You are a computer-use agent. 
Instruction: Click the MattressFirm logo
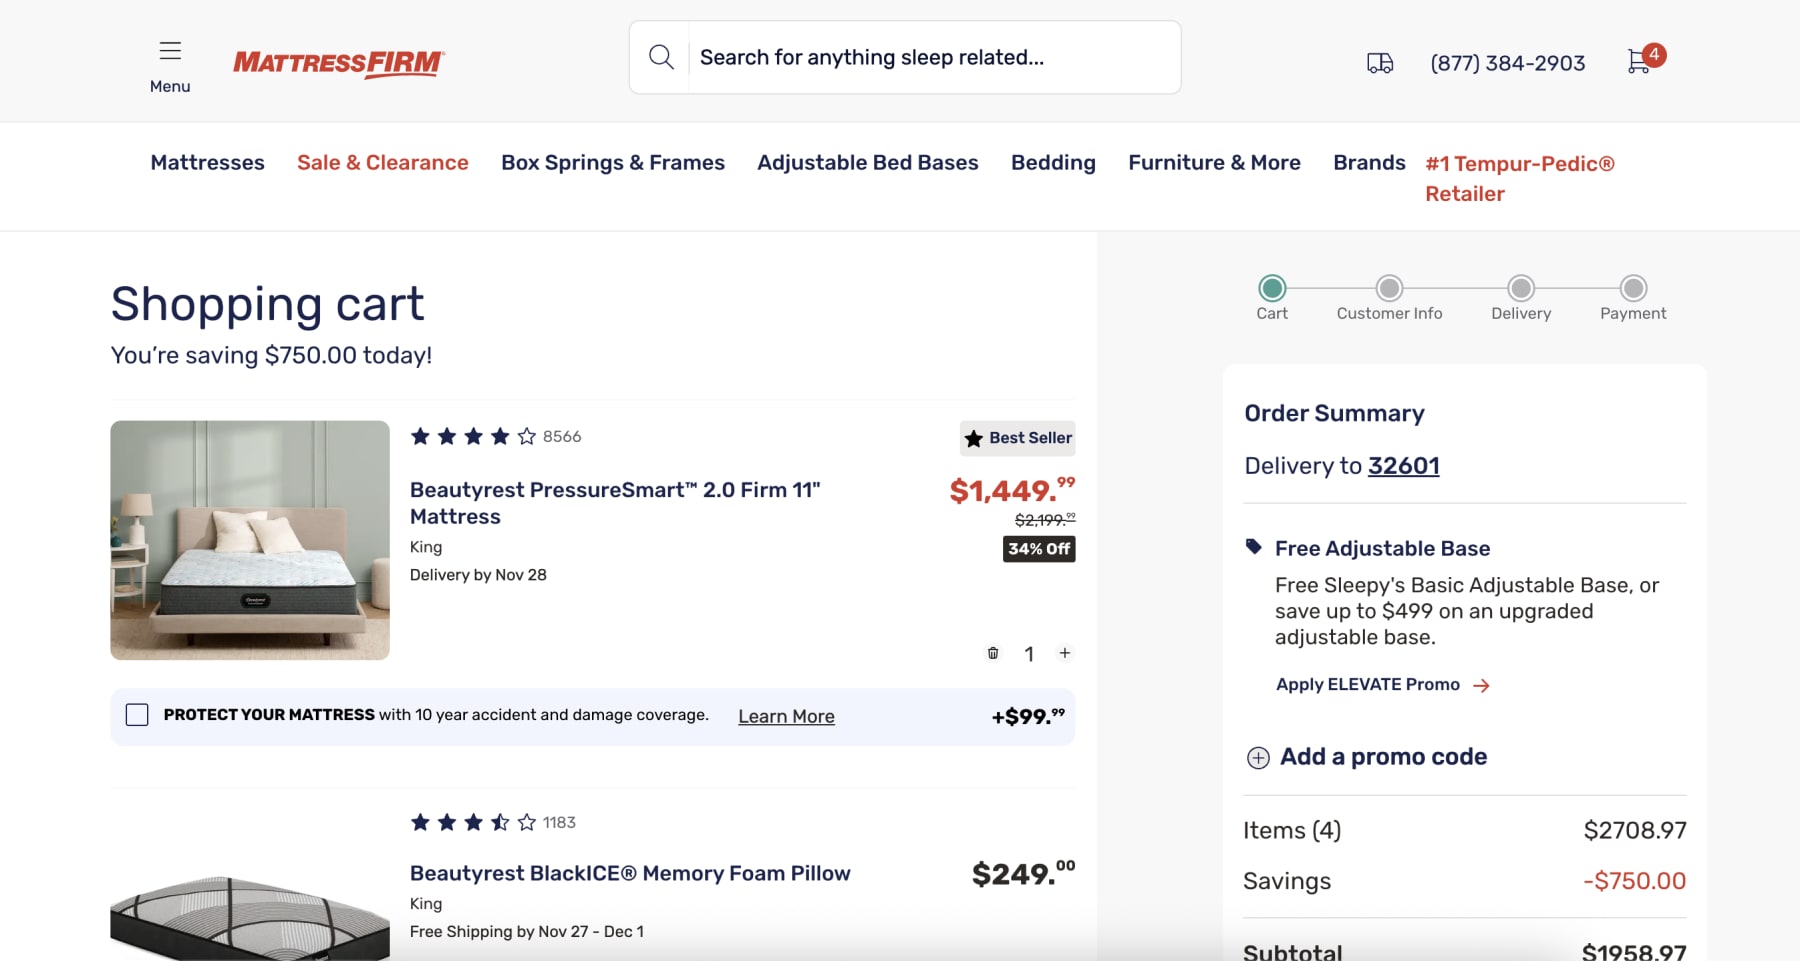[339, 63]
